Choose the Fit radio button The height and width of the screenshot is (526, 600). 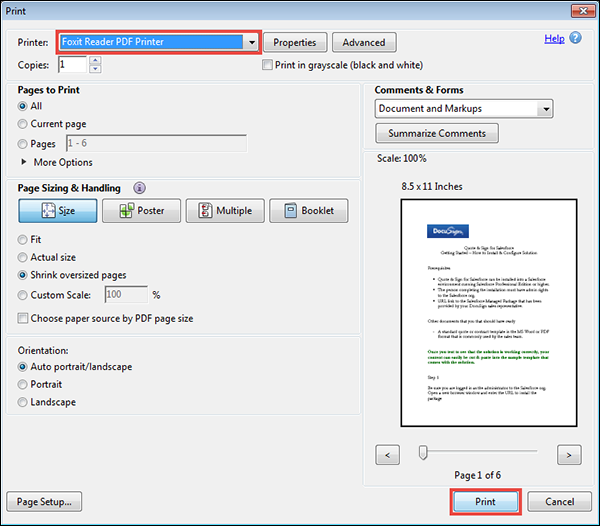[x=23, y=239]
